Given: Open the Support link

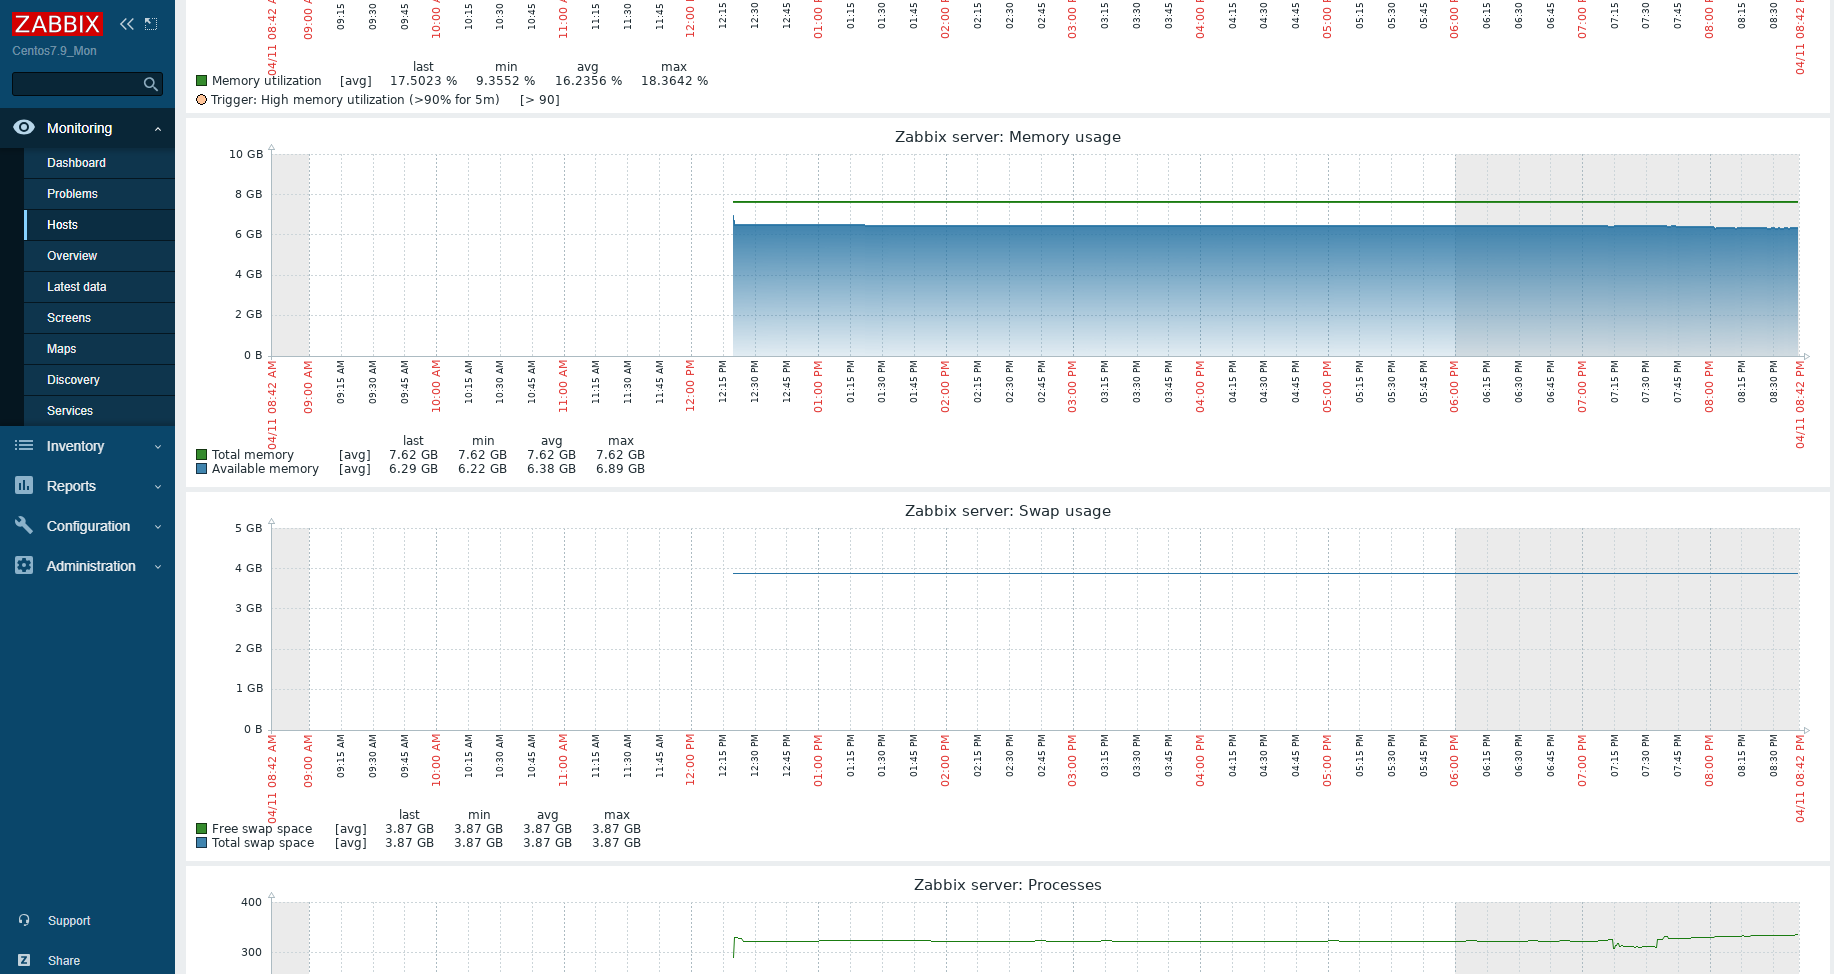Looking at the screenshot, I should (x=69, y=921).
